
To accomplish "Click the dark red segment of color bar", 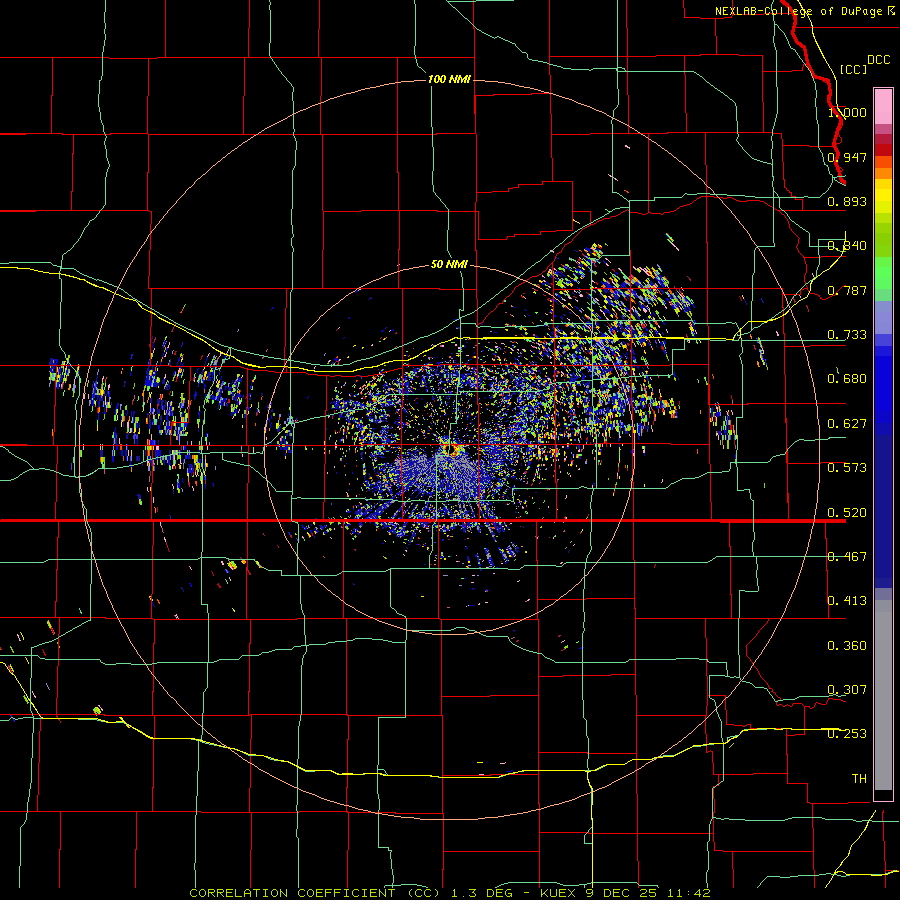I will point(883,149).
